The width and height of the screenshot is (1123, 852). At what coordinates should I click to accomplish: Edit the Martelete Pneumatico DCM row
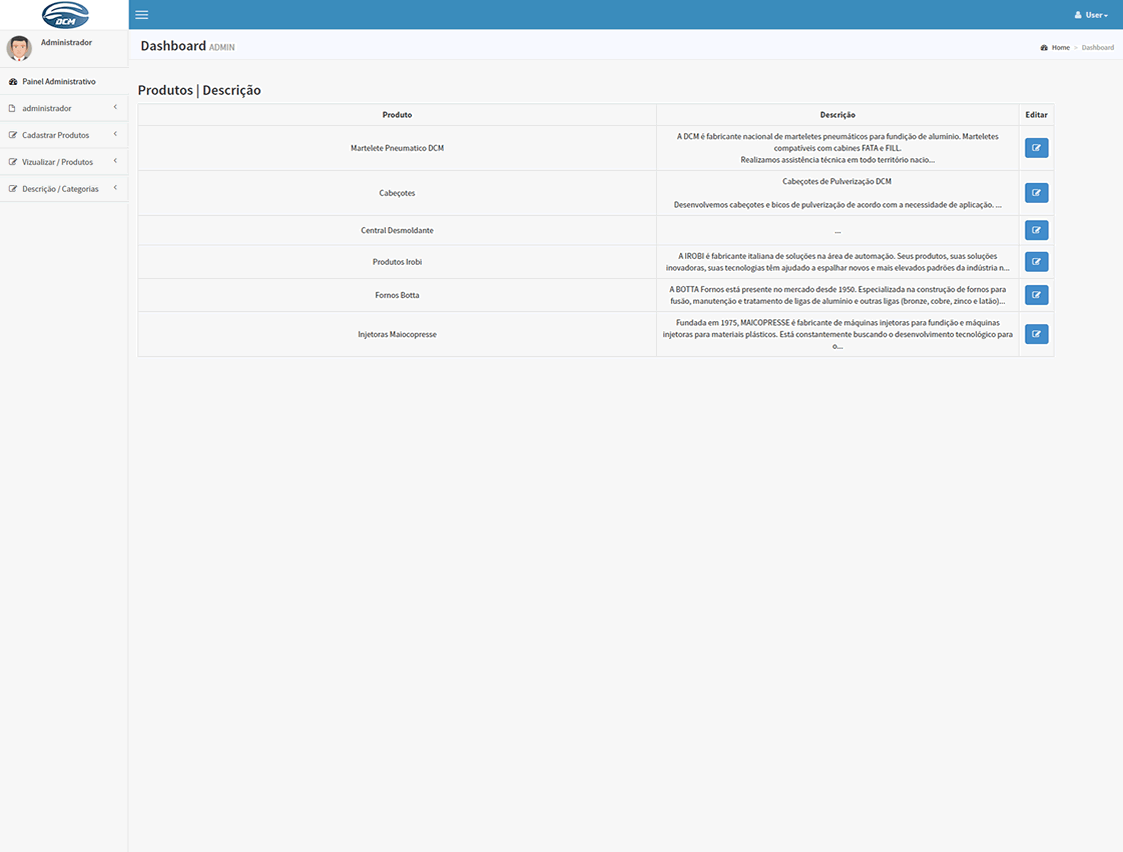point(1036,148)
